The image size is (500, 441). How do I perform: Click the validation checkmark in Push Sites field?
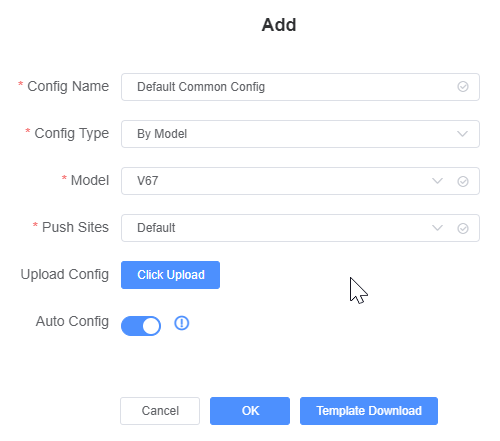point(463,228)
